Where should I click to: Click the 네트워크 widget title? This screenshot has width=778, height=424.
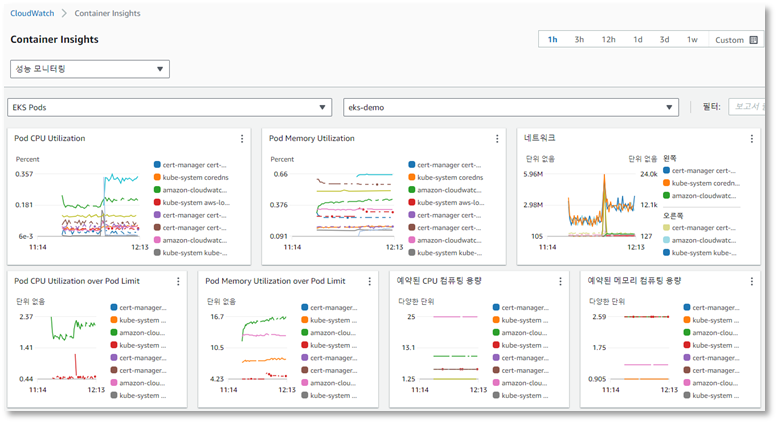click(539, 138)
